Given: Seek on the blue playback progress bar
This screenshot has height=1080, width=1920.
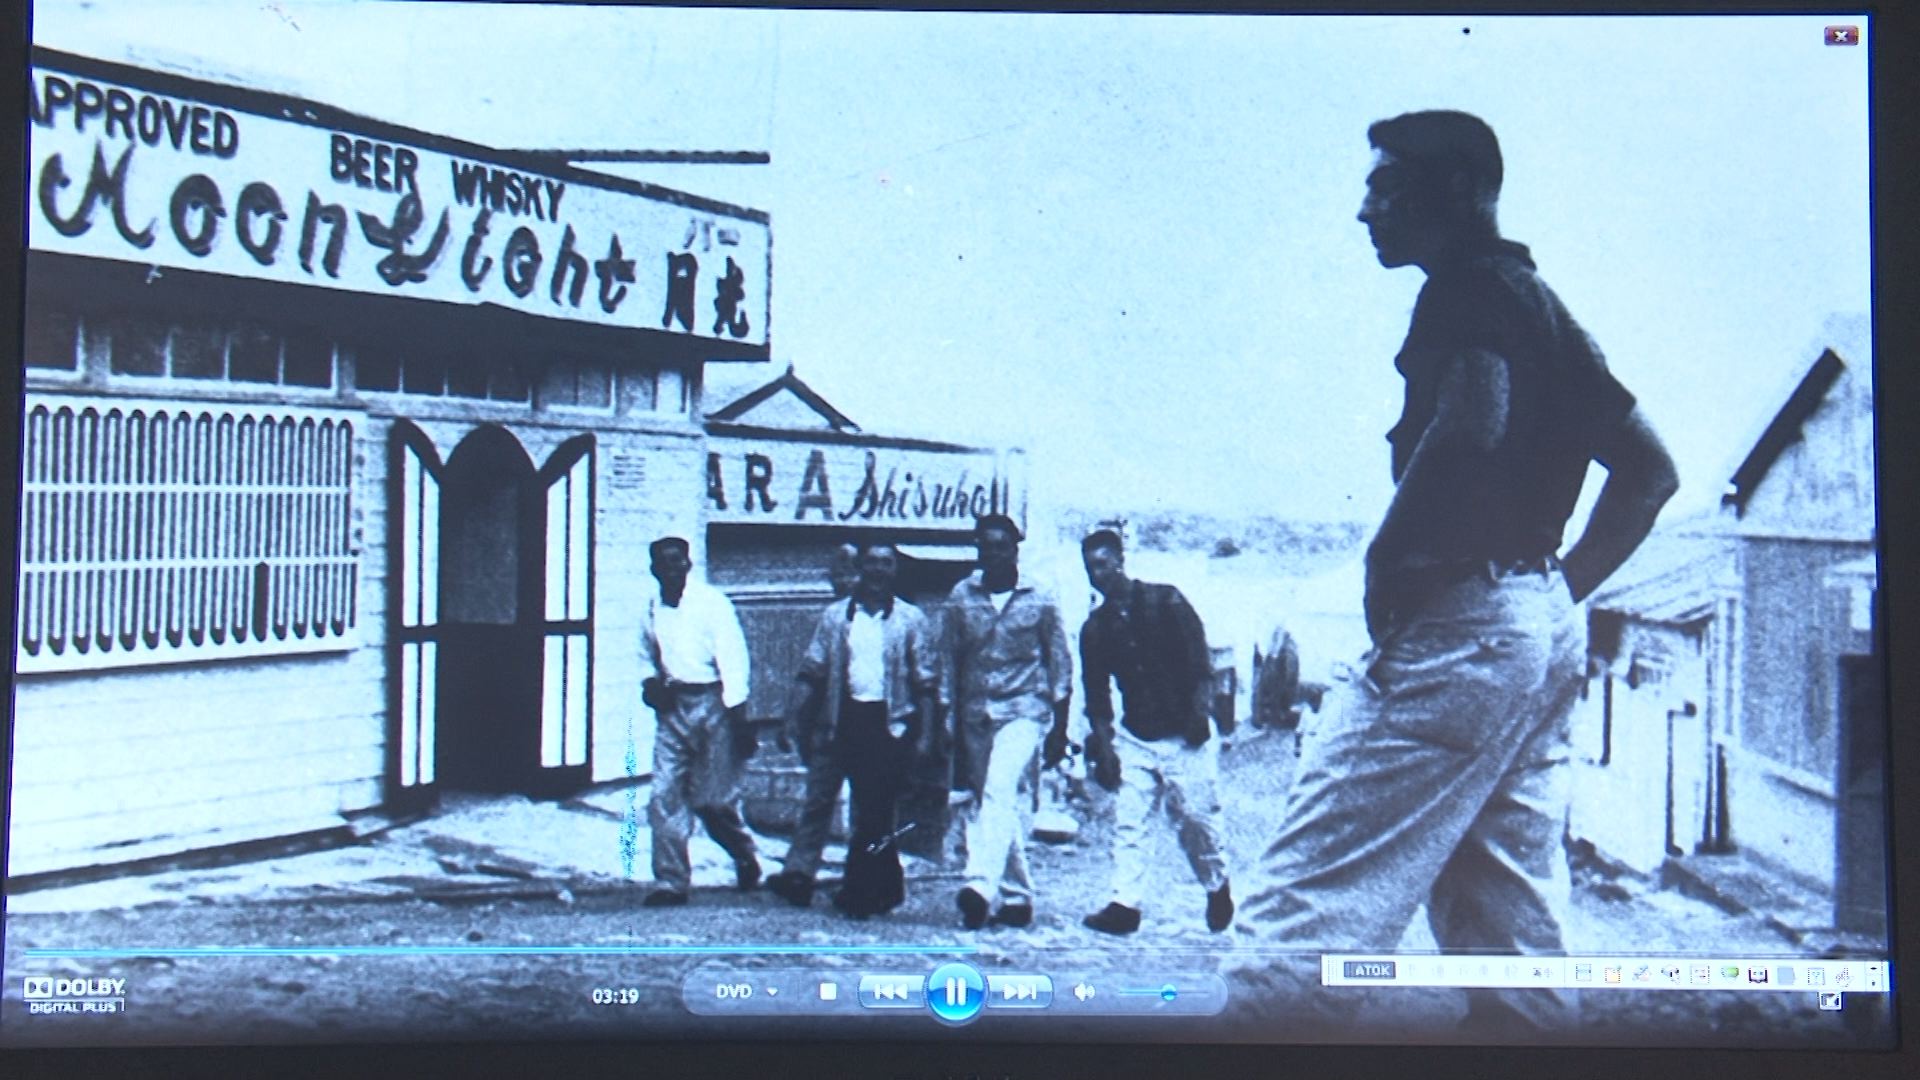Looking at the screenshot, I should click(x=500, y=951).
